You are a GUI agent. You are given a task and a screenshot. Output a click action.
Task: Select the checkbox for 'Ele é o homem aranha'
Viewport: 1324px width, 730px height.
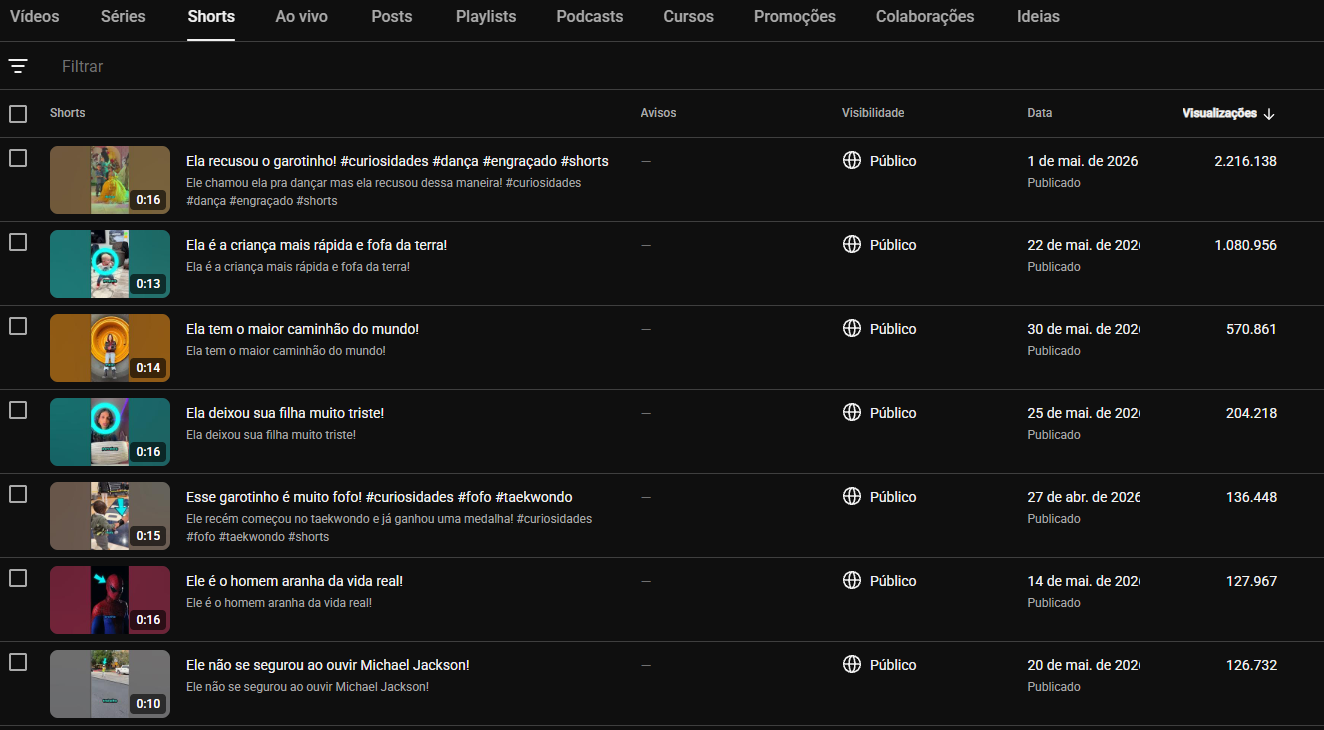pyautogui.click(x=18, y=578)
